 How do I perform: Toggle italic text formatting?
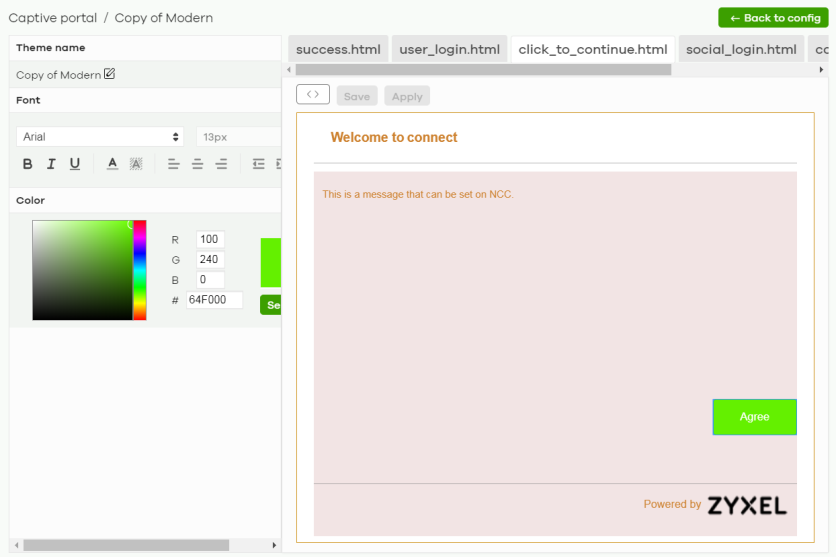(x=51, y=164)
